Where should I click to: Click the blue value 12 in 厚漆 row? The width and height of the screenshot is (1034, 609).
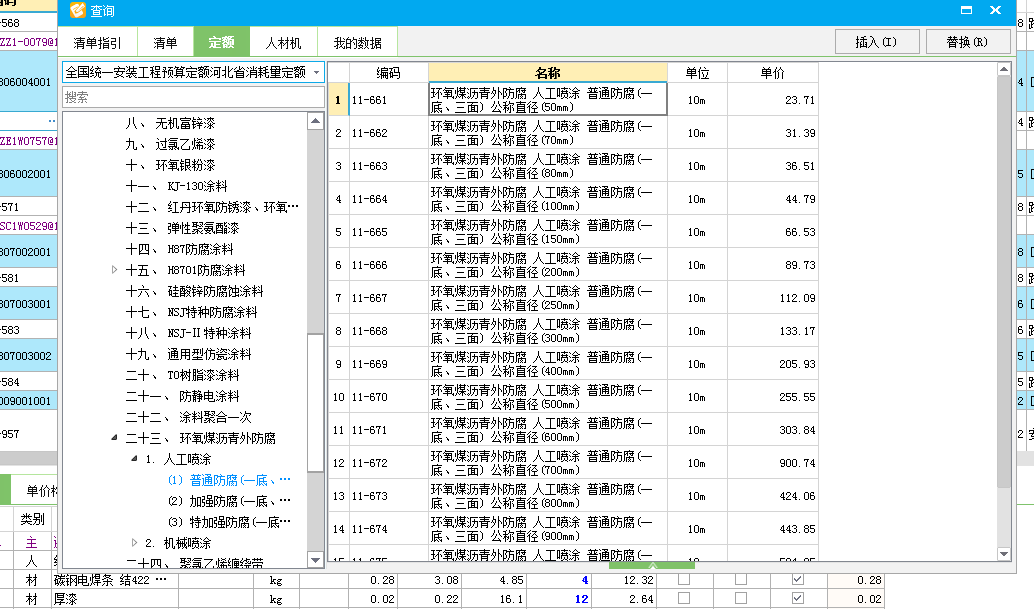coord(581,598)
